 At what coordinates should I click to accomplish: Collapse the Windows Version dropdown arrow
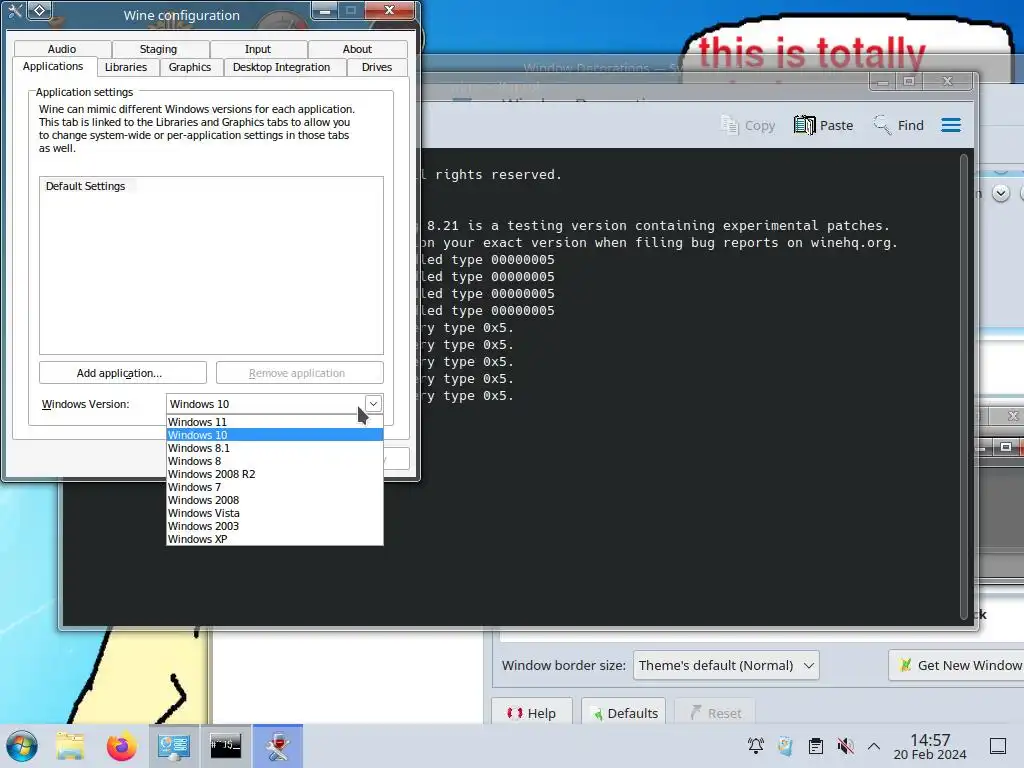[x=373, y=404]
